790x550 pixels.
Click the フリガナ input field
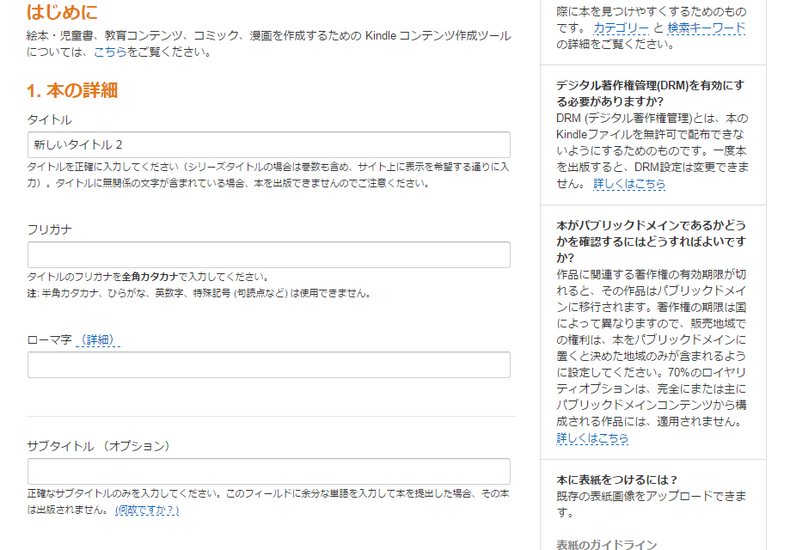coord(269,255)
